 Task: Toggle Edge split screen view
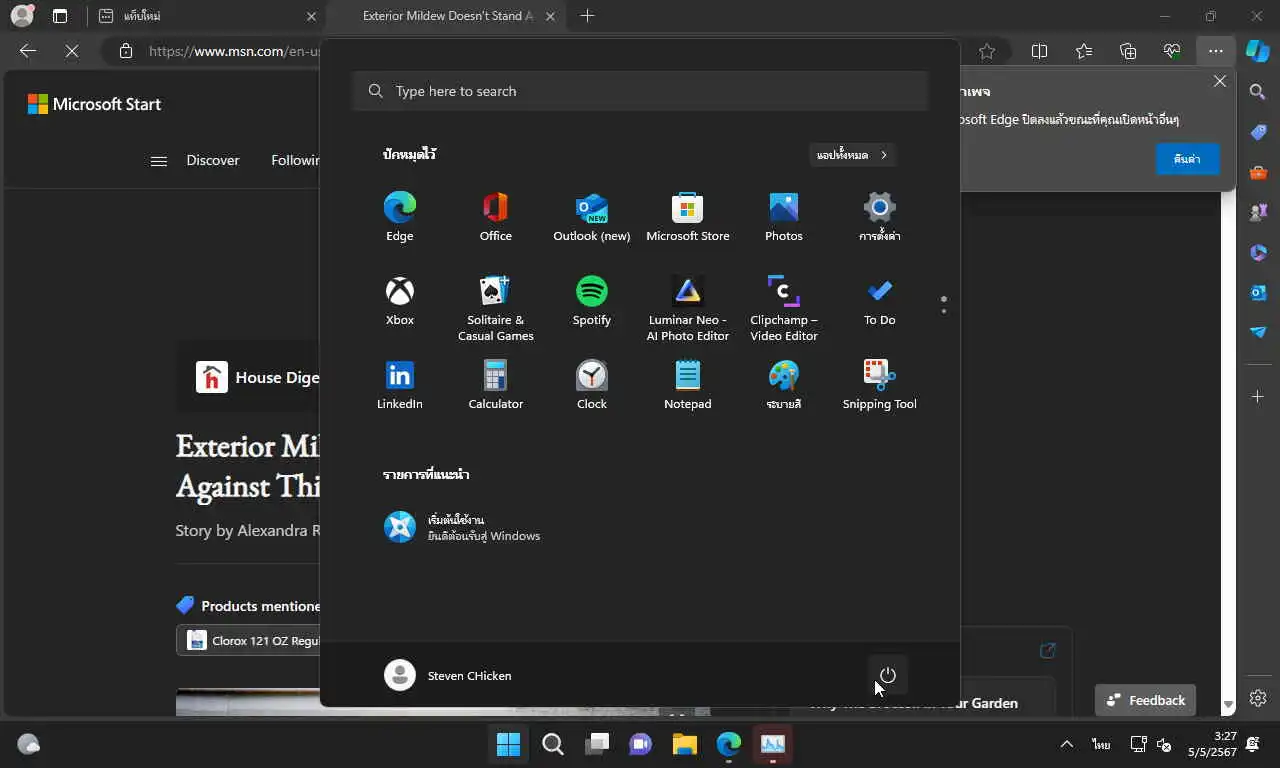point(1039,51)
